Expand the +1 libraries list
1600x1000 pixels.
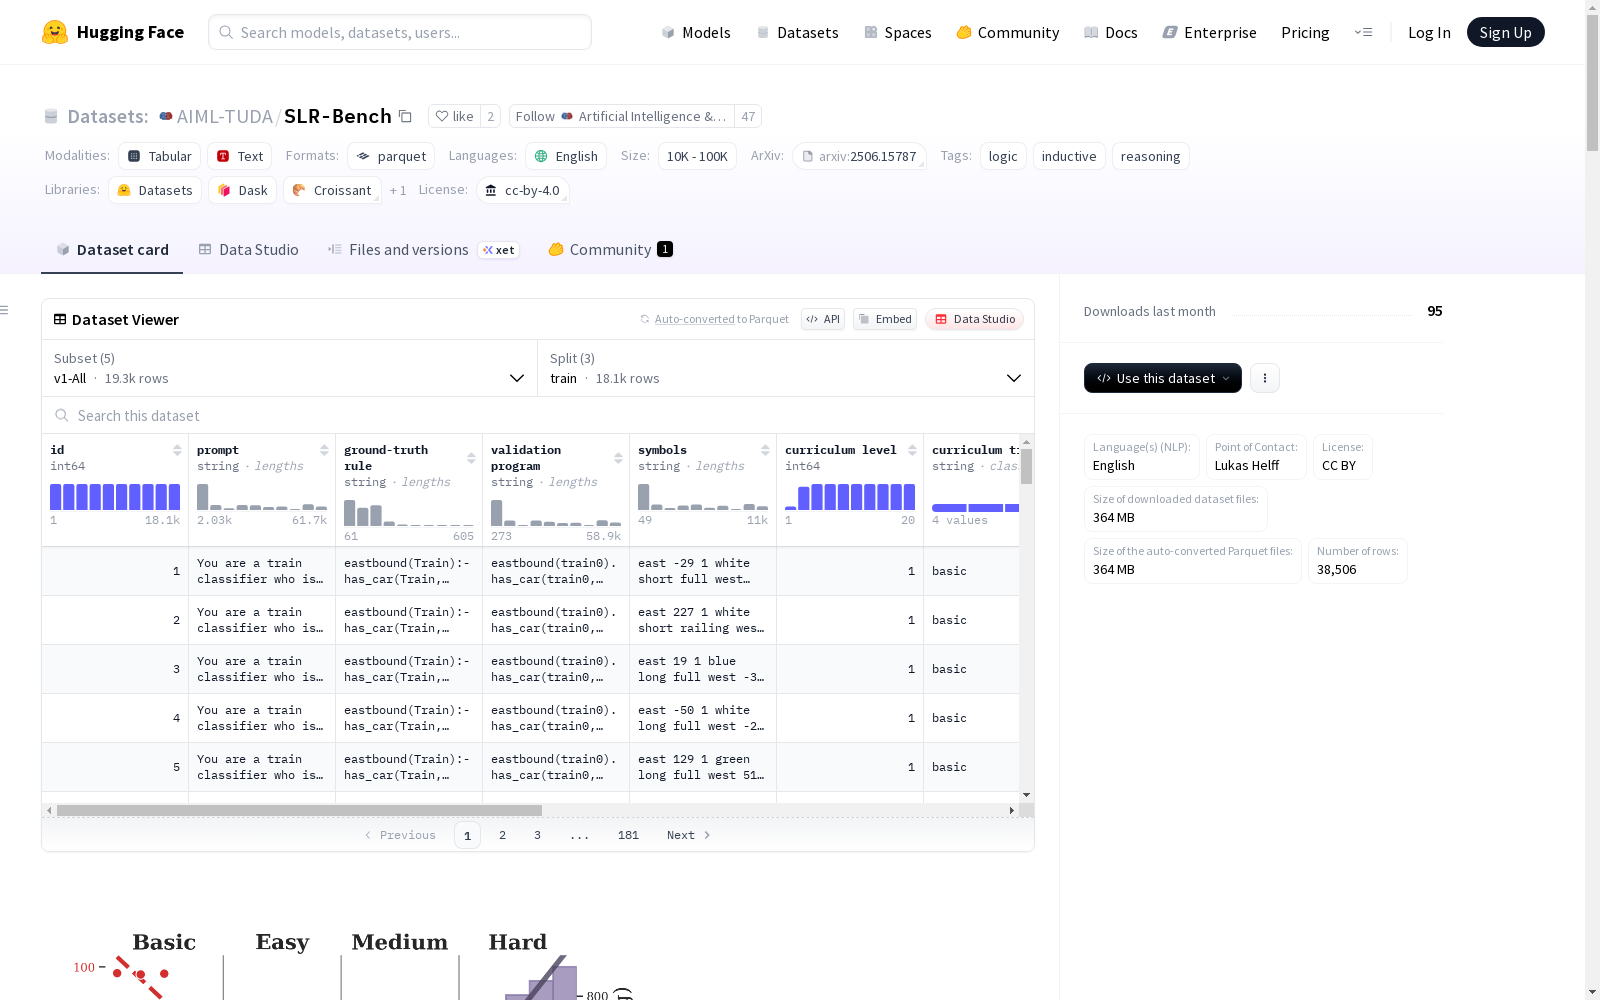(398, 190)
